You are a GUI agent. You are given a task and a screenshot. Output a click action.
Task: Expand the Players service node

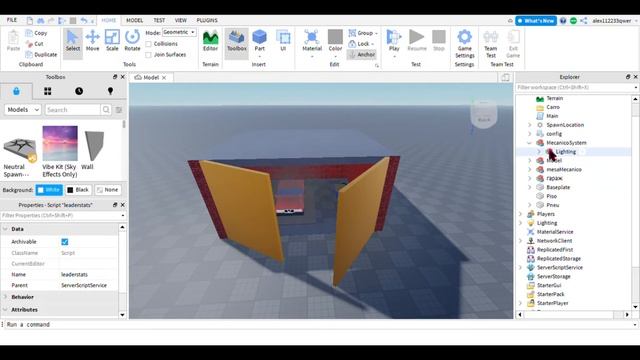520,214
